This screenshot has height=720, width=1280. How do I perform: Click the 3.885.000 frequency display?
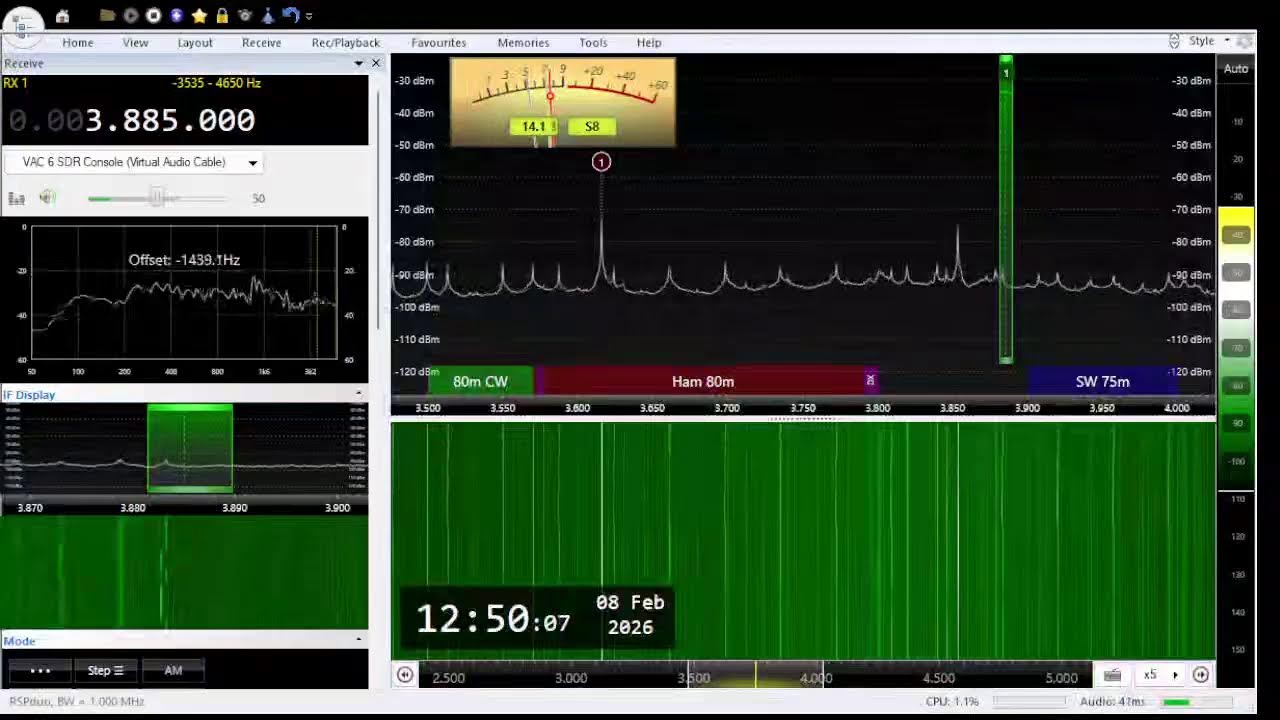pos(170,121)
